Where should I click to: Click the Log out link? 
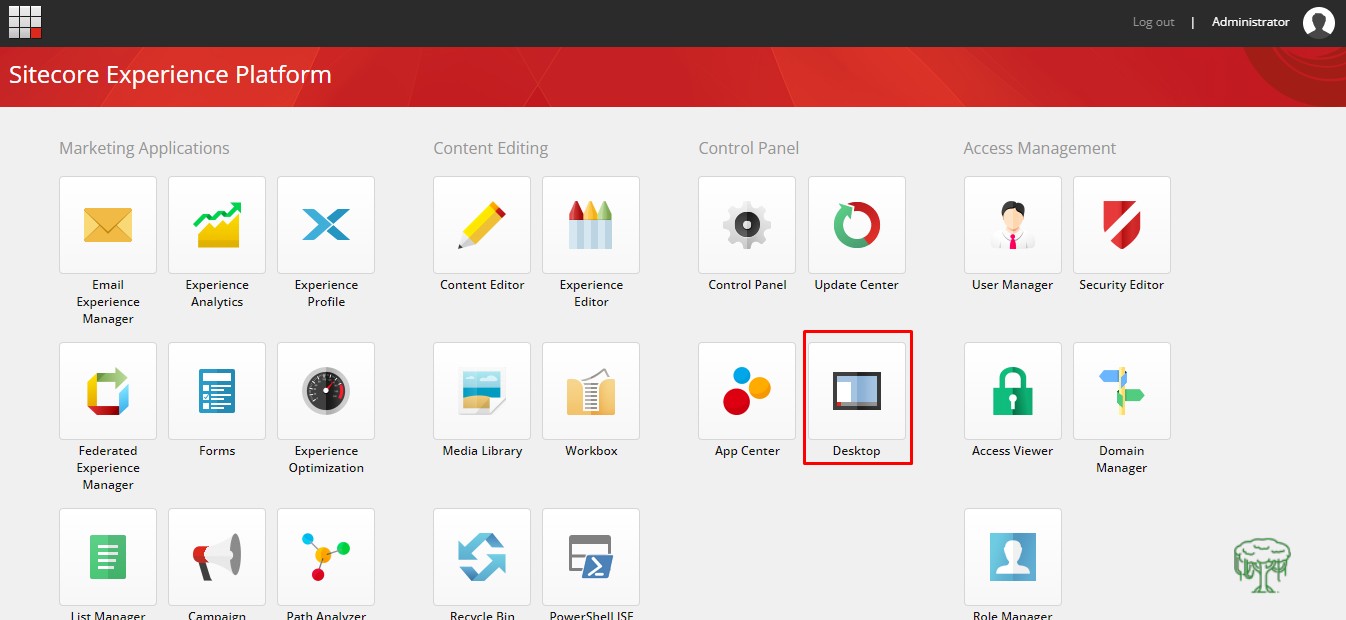coord(1153,22)
